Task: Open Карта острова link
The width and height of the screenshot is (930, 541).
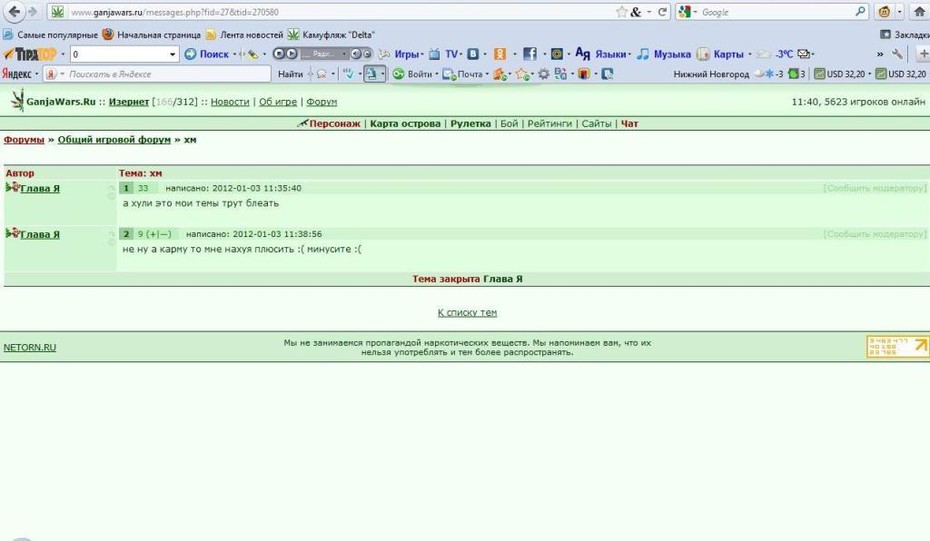Action: [405, 124]
